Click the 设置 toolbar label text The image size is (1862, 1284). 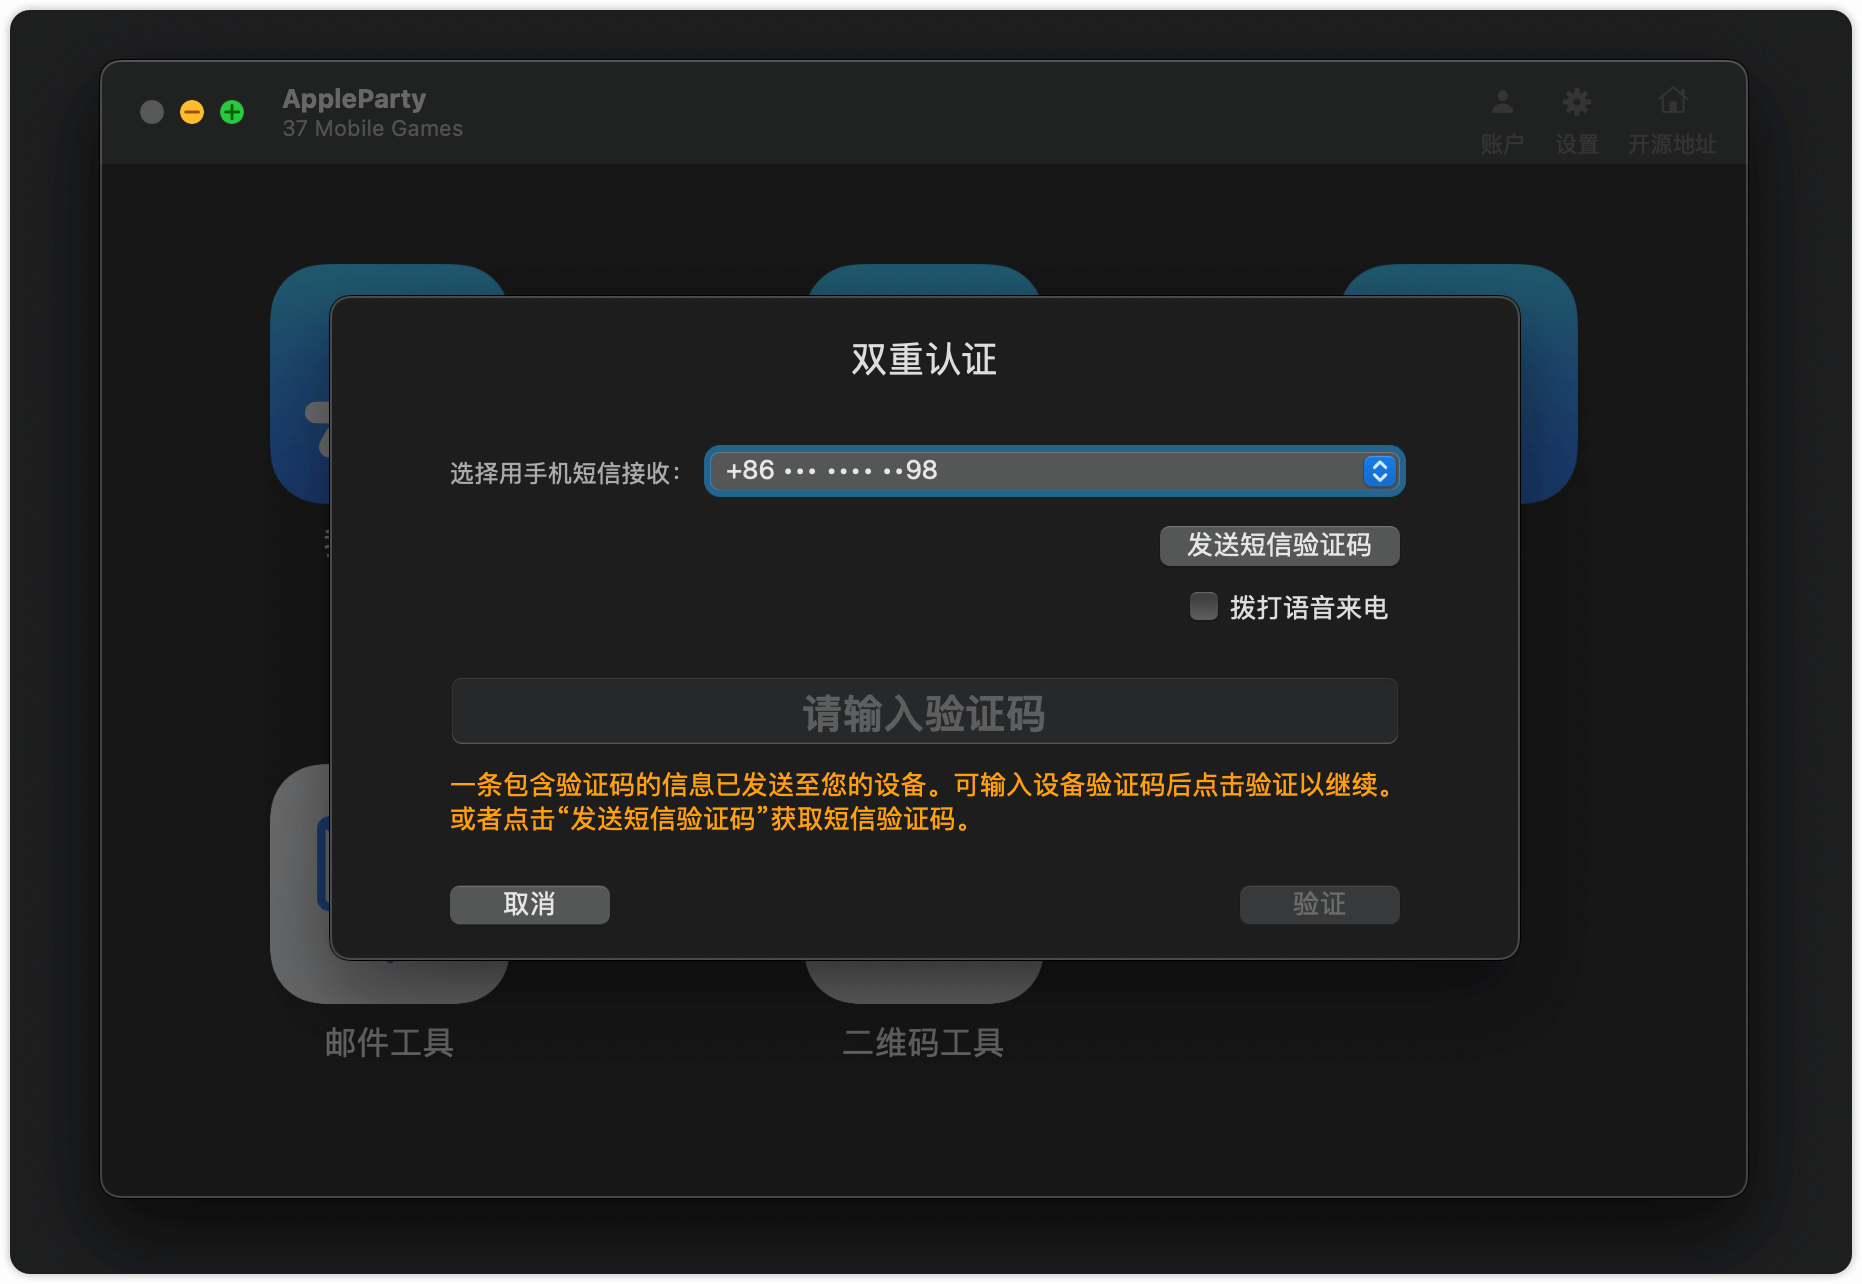point(1576,145)
